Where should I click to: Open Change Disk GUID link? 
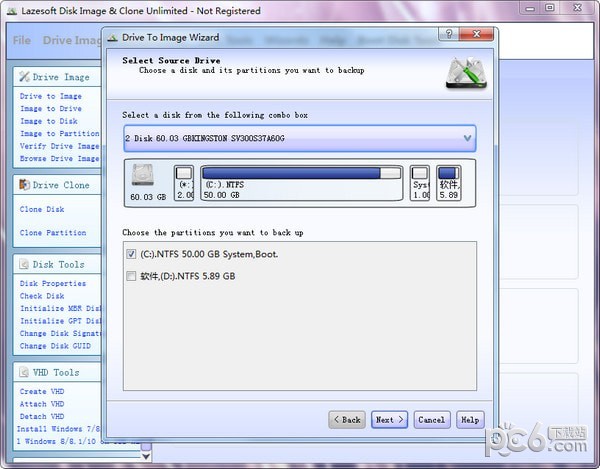pyautogui.click(x=55, y=346)
